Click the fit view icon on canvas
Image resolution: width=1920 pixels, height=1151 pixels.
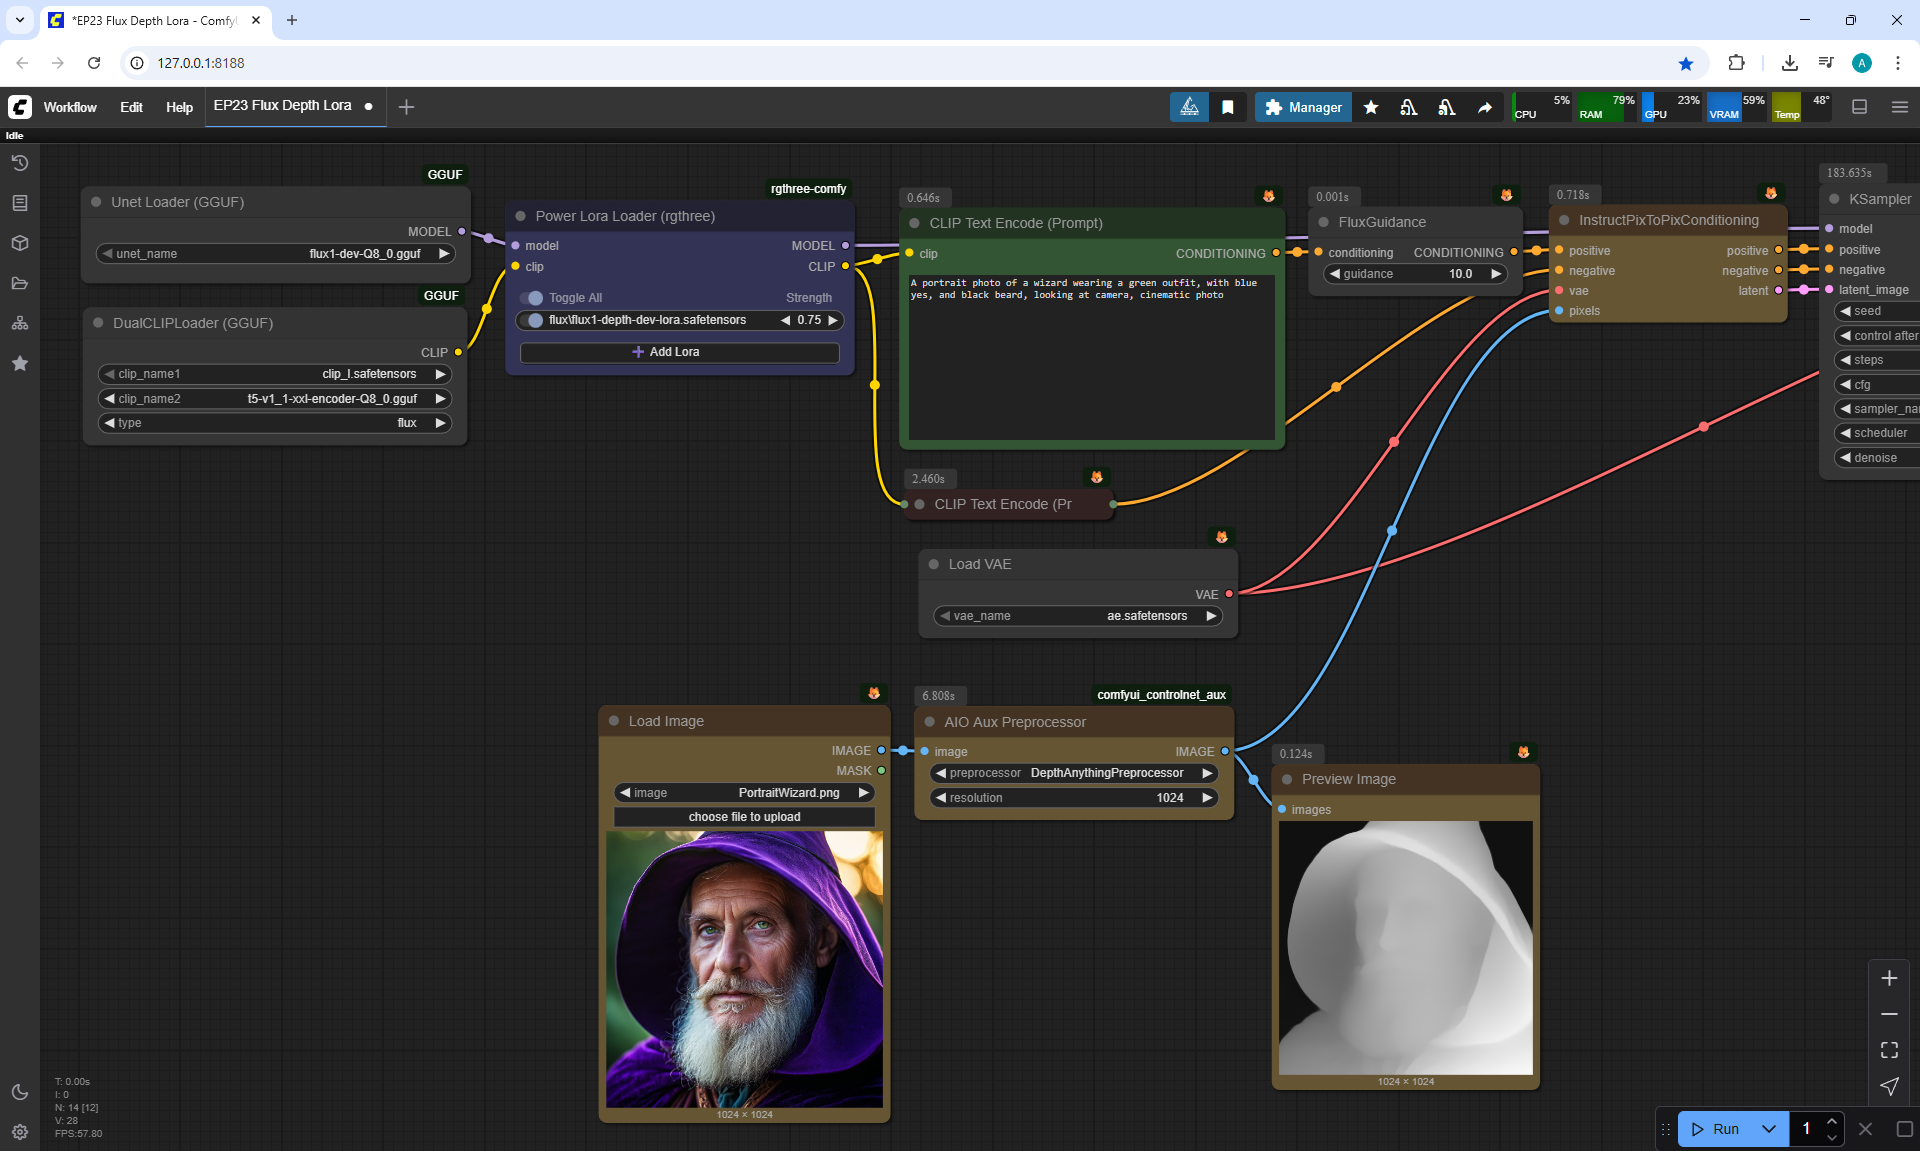click(x=1889, y=1050)
